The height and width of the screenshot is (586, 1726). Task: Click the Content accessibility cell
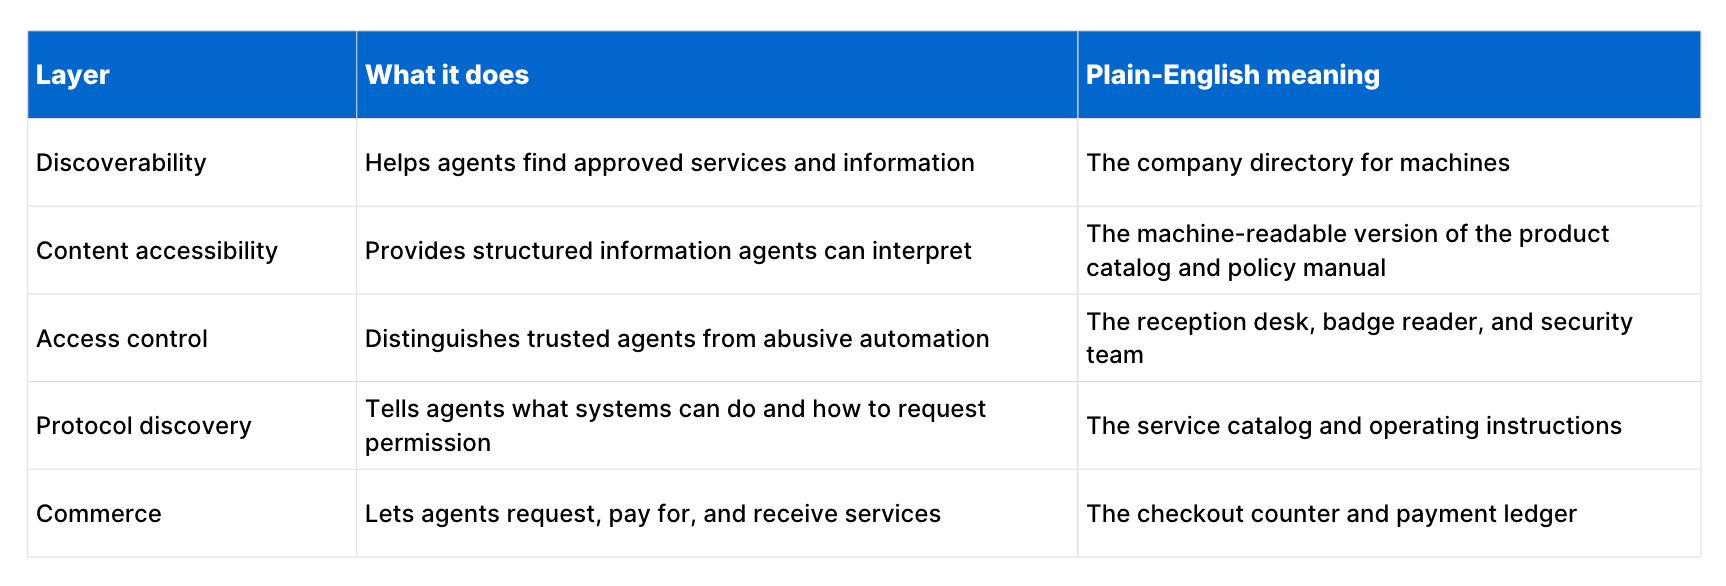[x=192, y=251]
